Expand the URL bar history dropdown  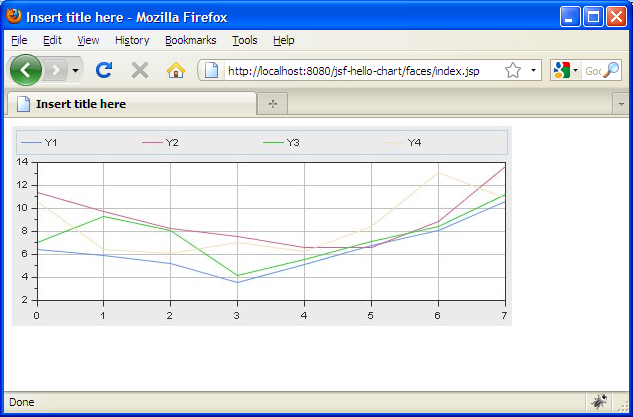point(533,71)
